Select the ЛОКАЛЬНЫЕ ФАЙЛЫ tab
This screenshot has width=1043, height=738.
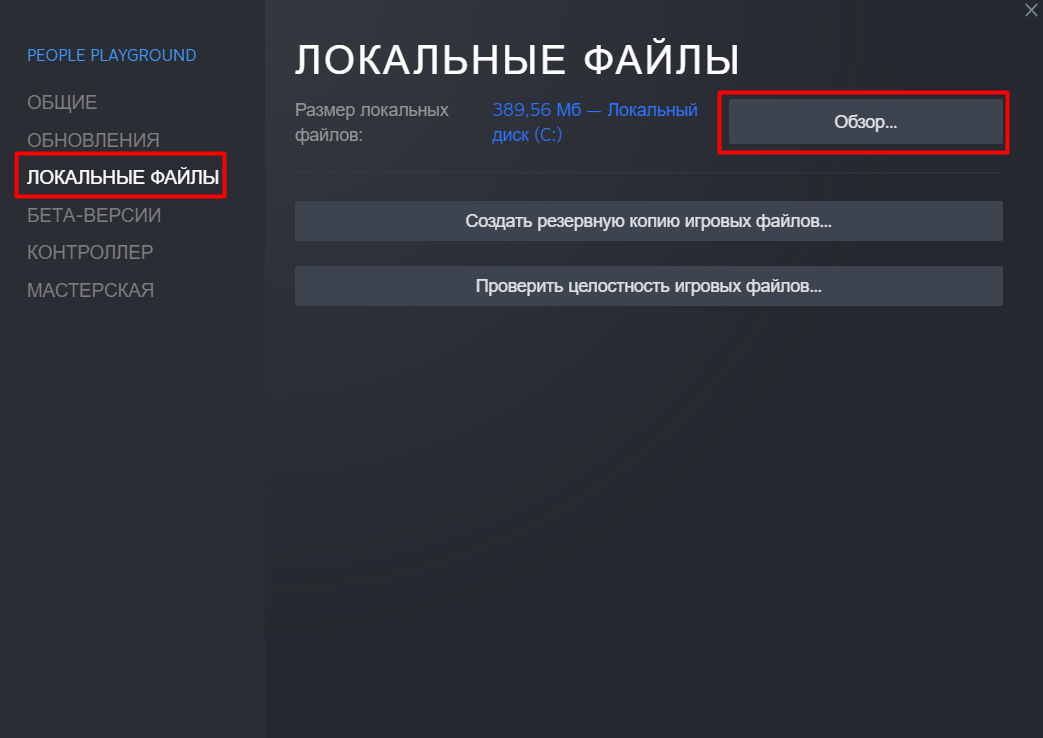pos(122,177)
